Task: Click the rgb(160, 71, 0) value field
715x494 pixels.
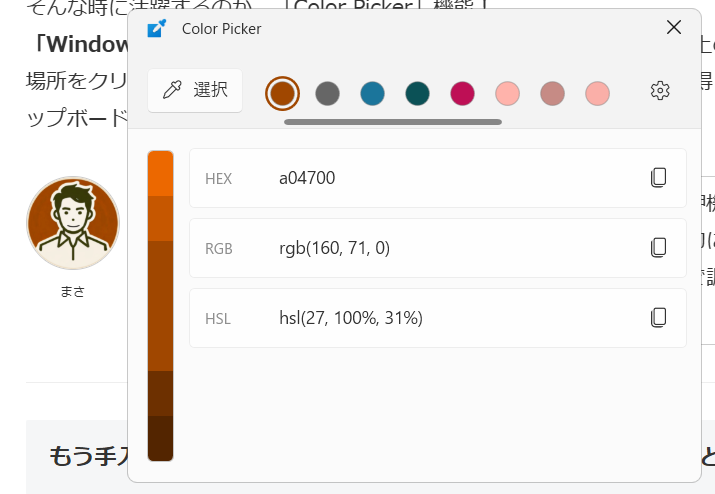Action: click(x=333, y=248)
